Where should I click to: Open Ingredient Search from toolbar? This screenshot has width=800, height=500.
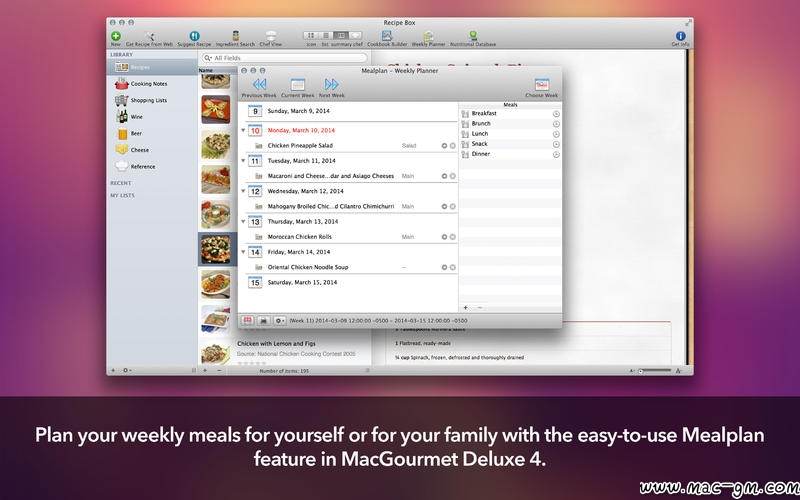[x=235, y=36]
